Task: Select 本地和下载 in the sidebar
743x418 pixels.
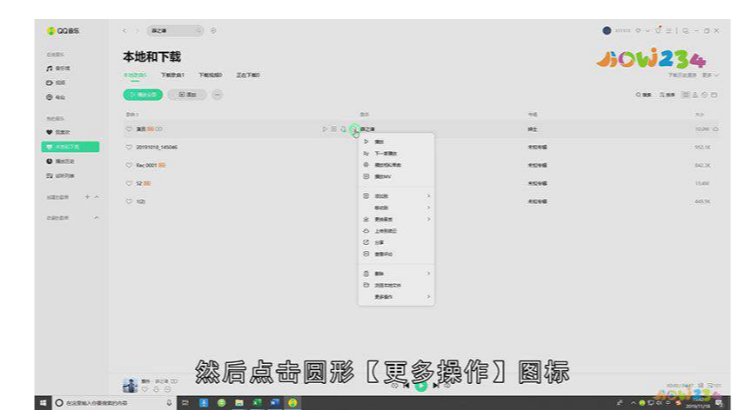Action: pos(70,147)
